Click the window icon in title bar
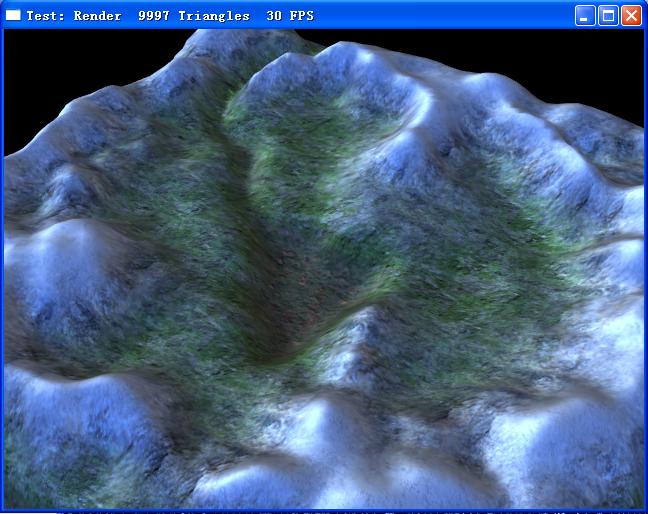 click(13, 15)
